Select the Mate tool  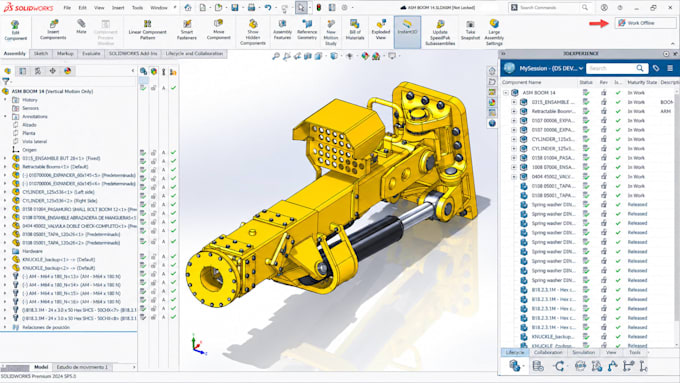[81, 27]
